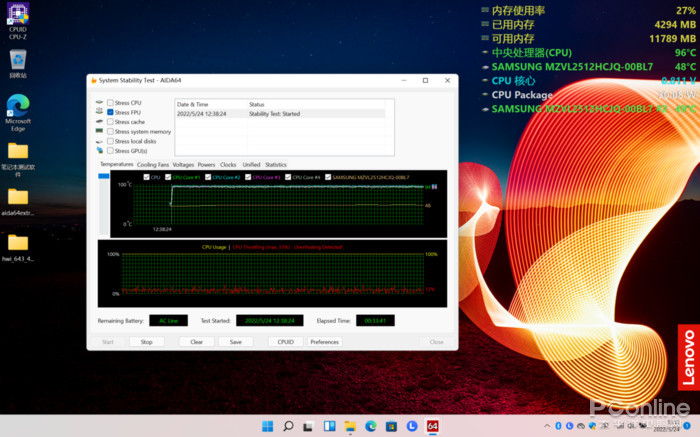Click the Bluetooth tray icon

558,426
